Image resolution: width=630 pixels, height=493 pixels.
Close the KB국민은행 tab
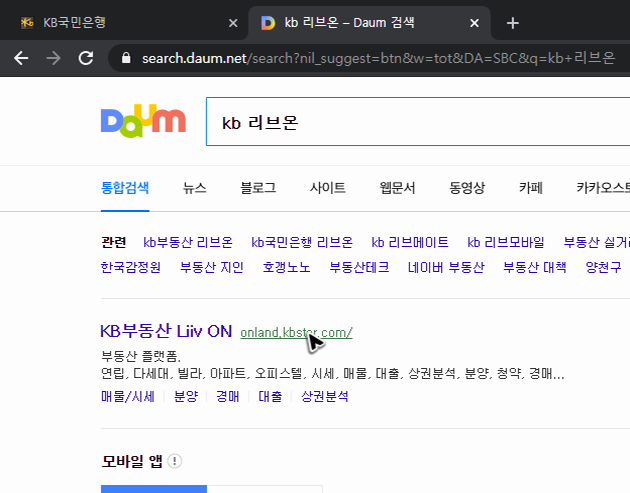pos(233,23)
